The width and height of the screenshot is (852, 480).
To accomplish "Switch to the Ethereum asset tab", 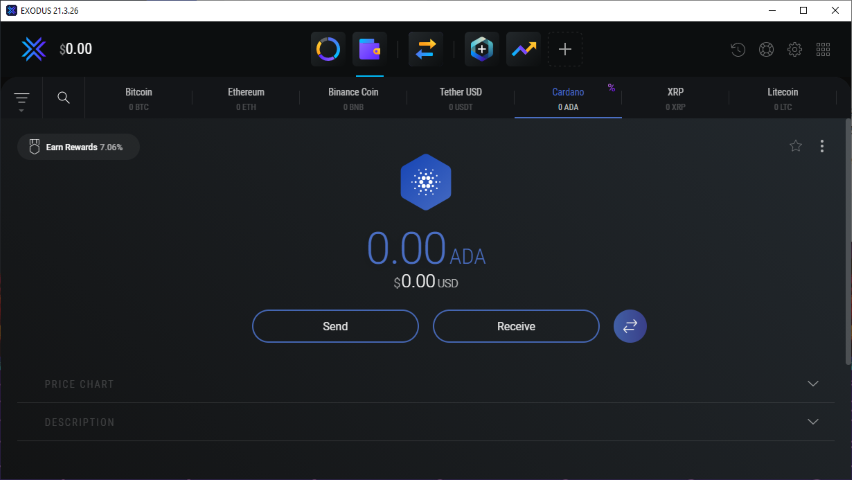I will (246, 98).
